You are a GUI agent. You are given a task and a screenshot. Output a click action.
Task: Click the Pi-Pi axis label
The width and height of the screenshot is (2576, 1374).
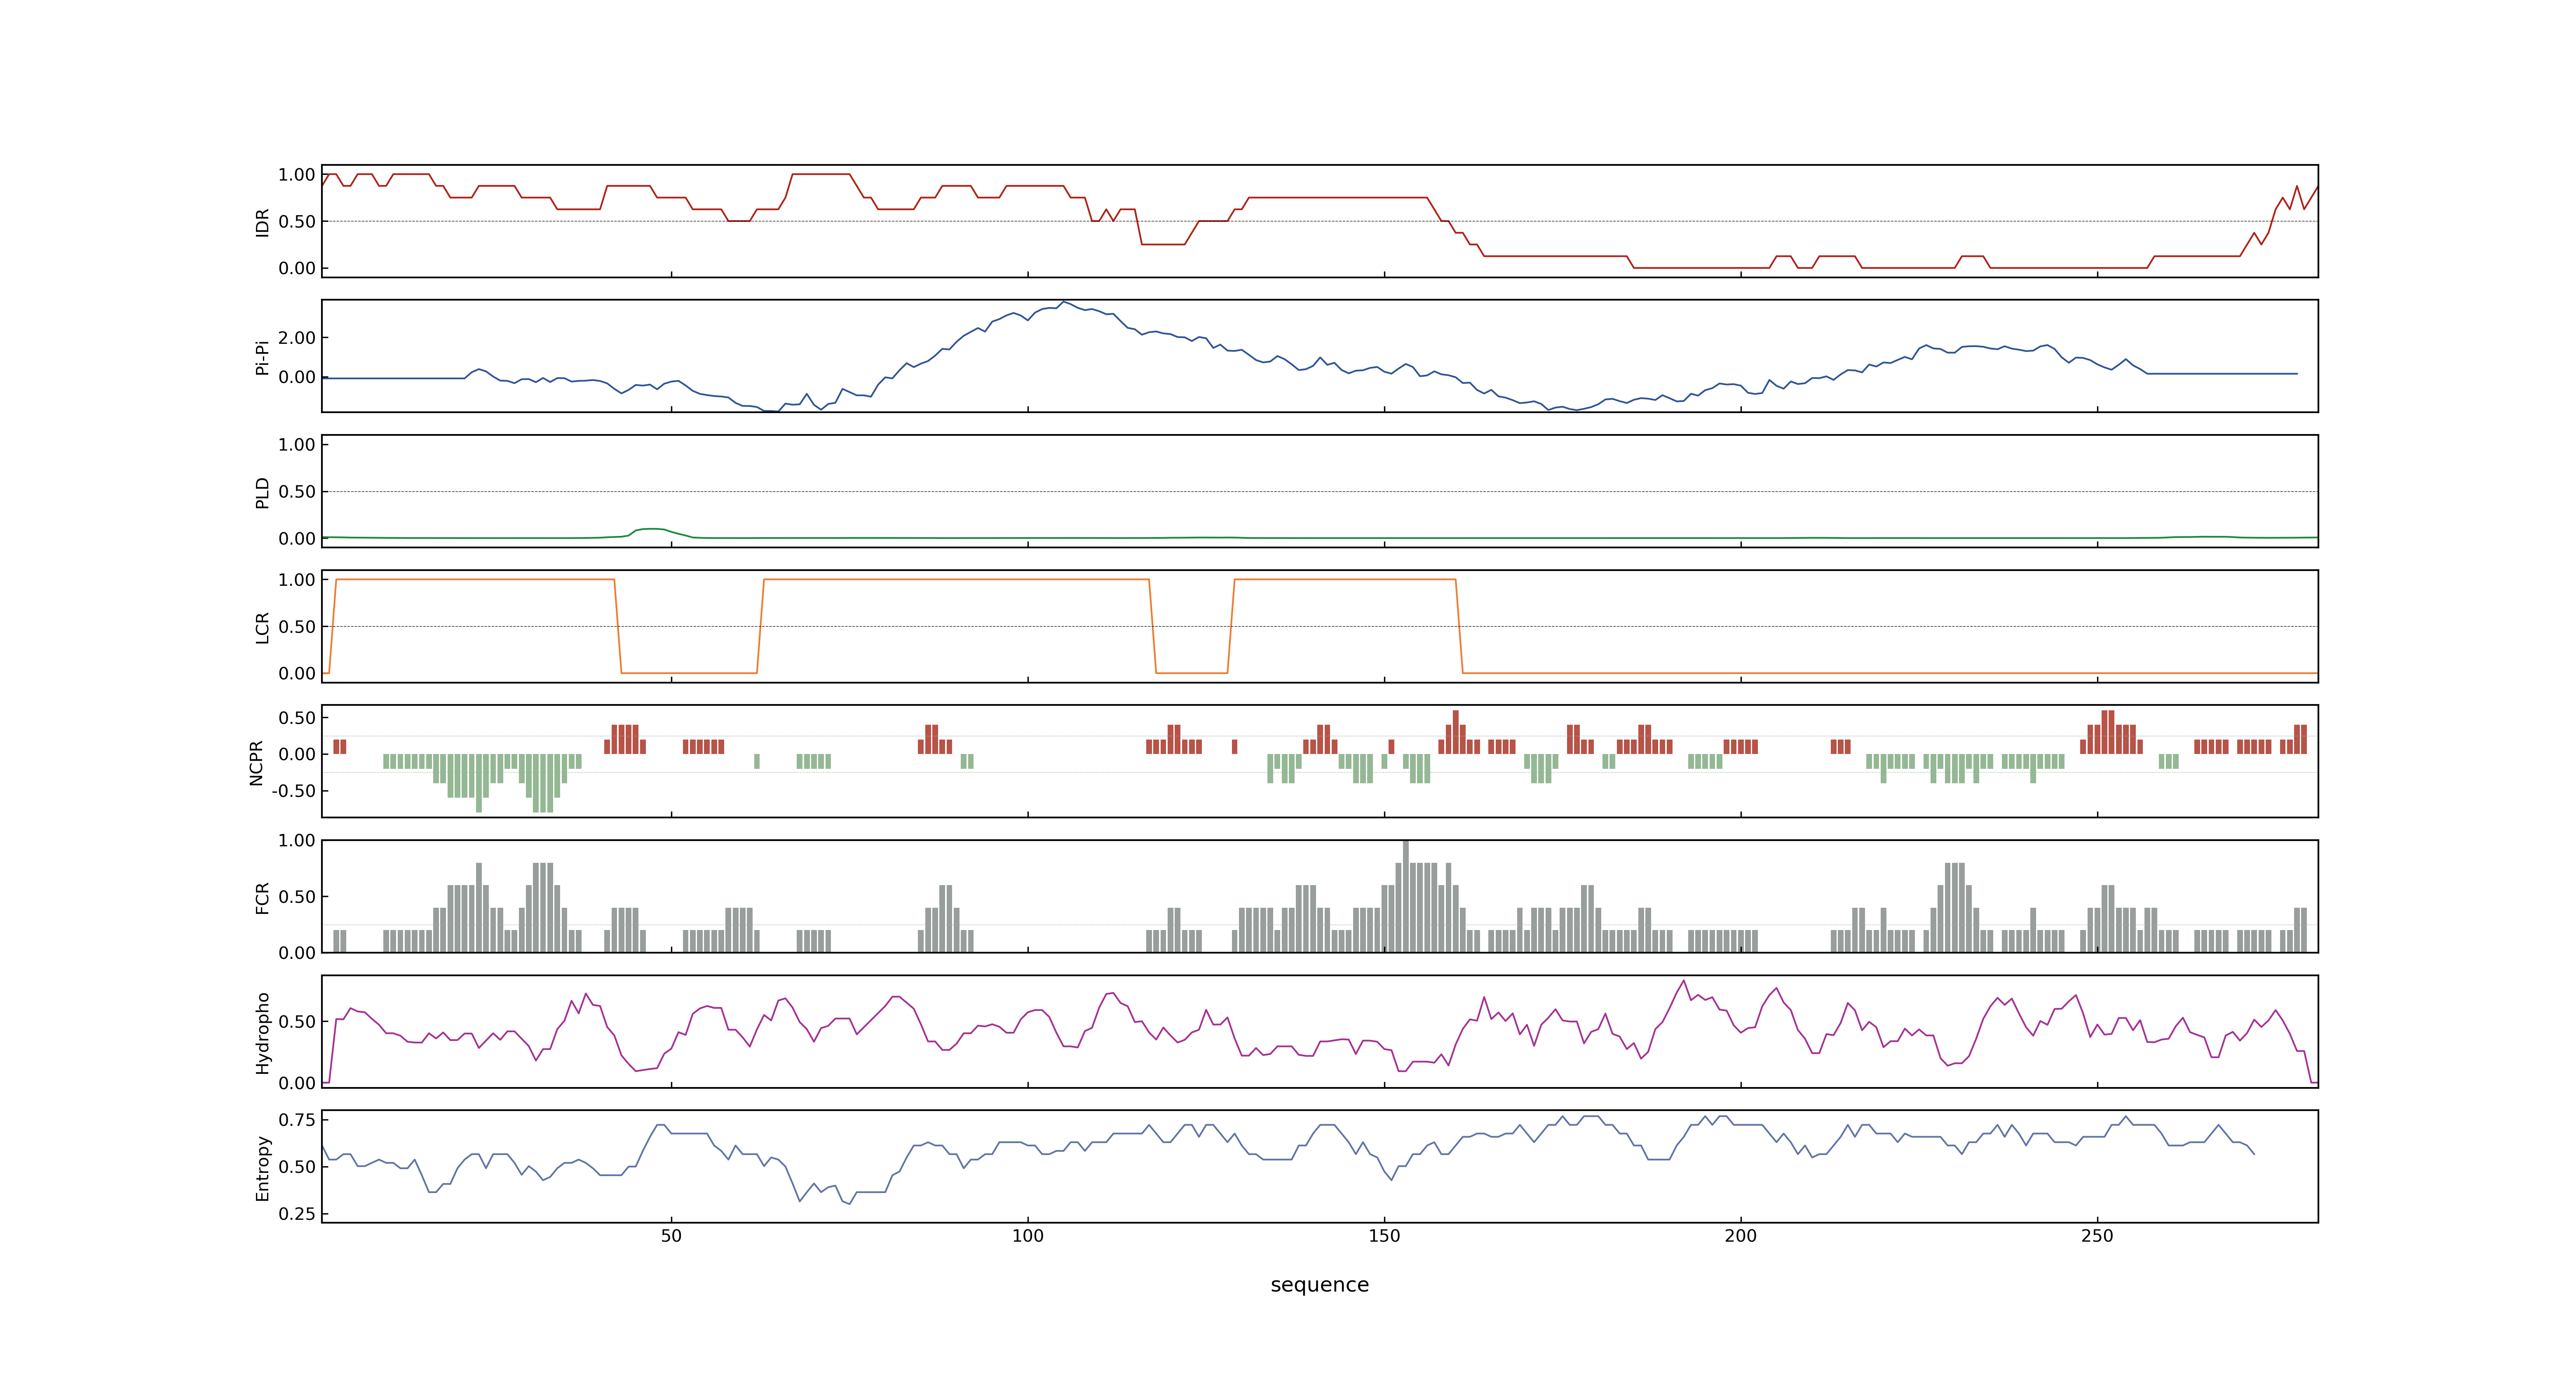click(262, 357)
